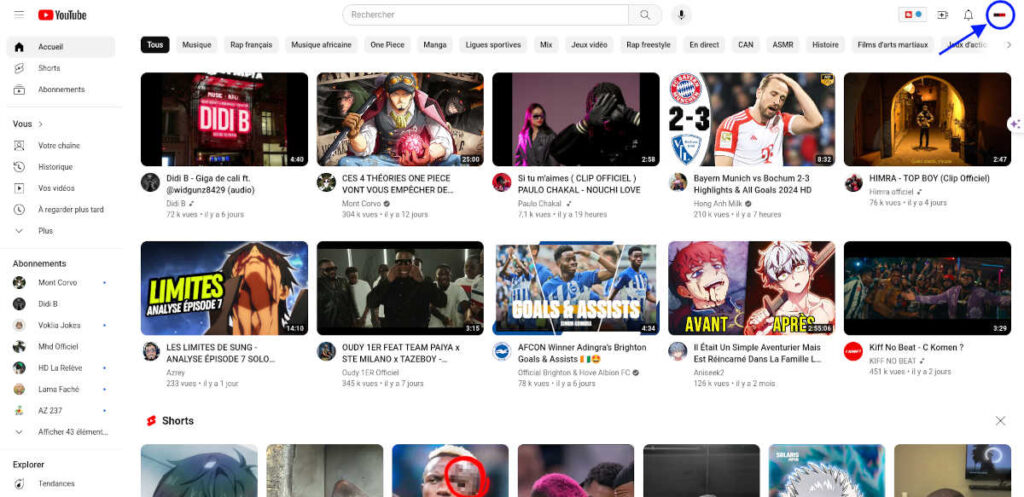Viewport: 1024px width, 497px height.
Task: Open the account avatar menu
Action: point(1000,15)
